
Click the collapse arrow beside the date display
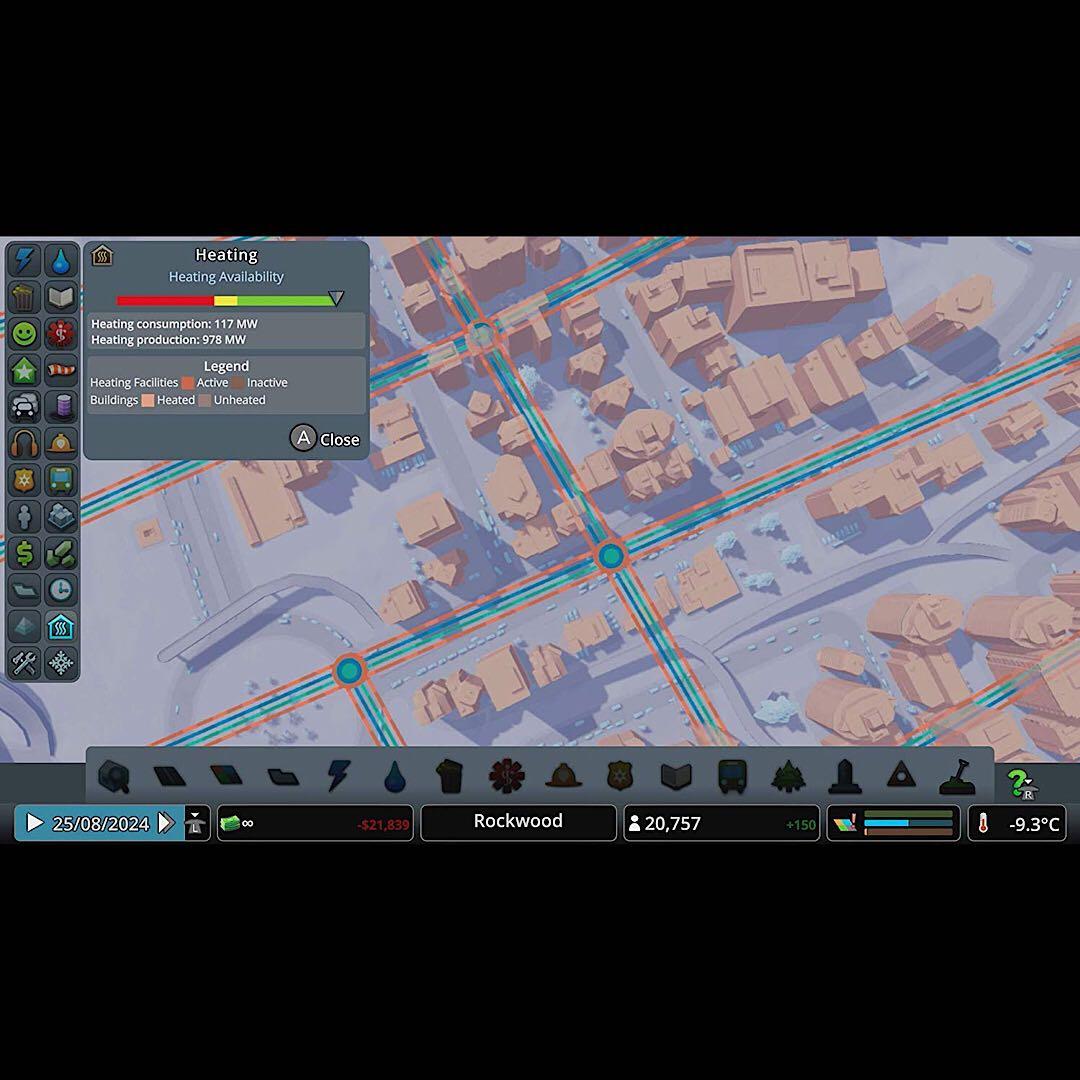point(196,823)
